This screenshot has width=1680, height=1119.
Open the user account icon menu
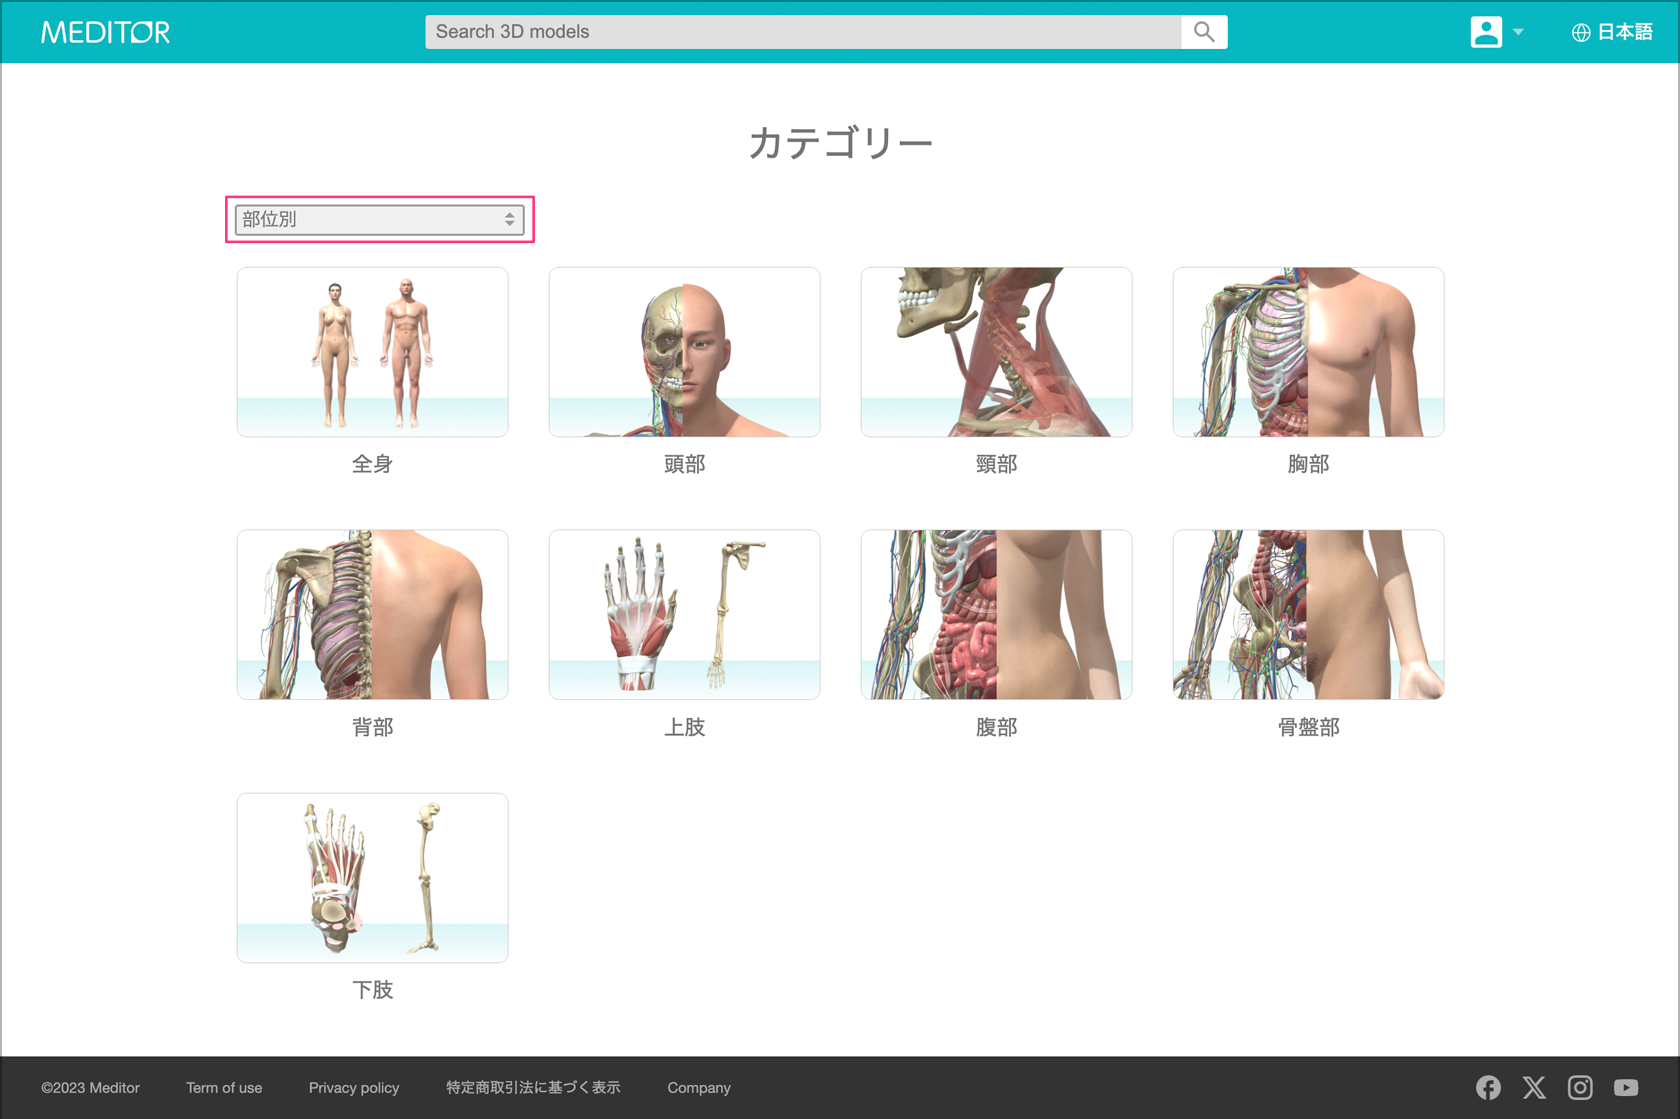tap(1486, 32)
